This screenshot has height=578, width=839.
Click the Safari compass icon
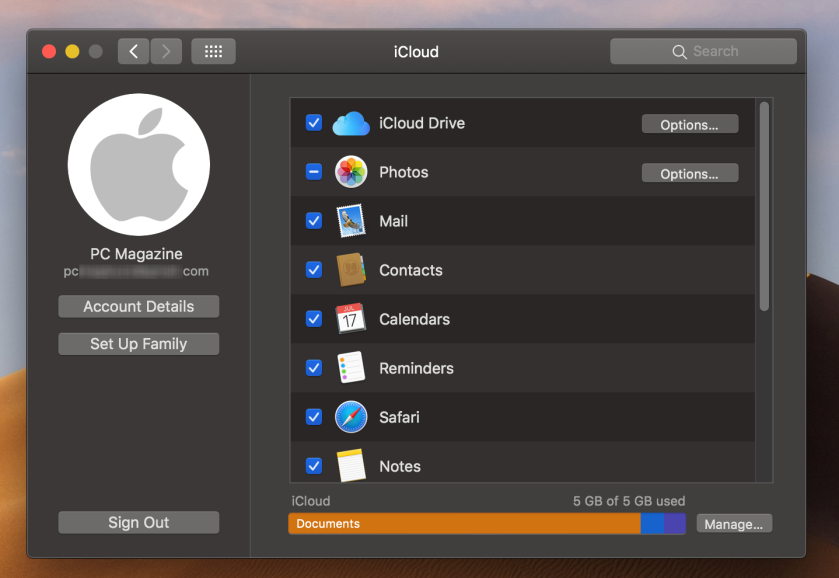pos(351,417)
